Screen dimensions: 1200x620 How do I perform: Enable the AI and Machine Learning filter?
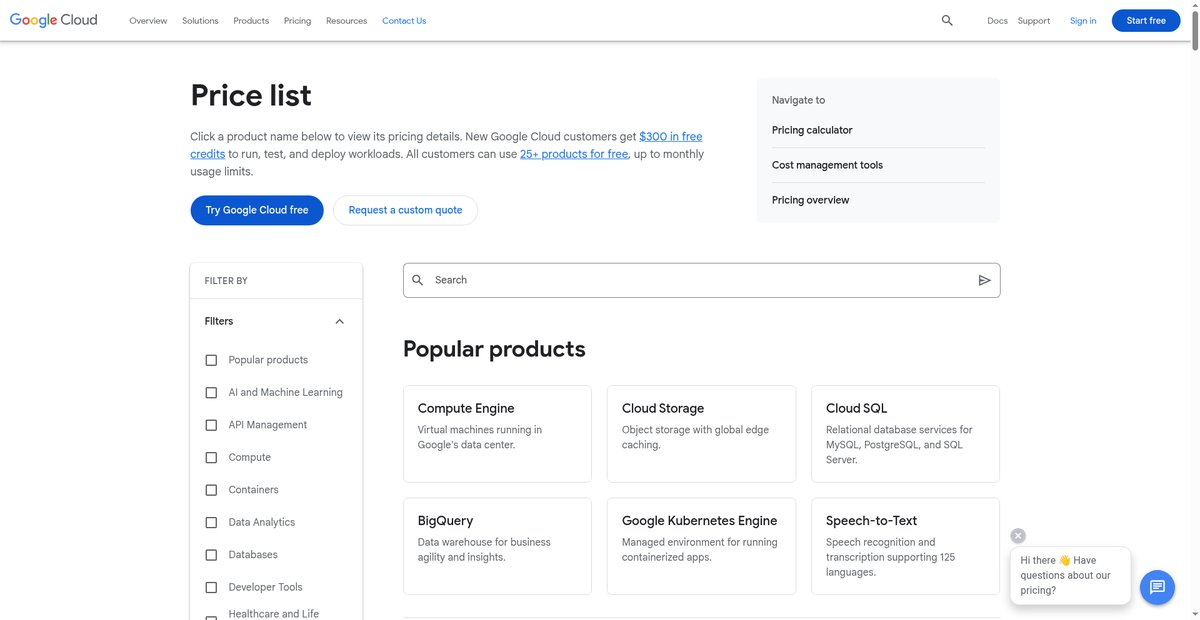[x=211, y=392]
